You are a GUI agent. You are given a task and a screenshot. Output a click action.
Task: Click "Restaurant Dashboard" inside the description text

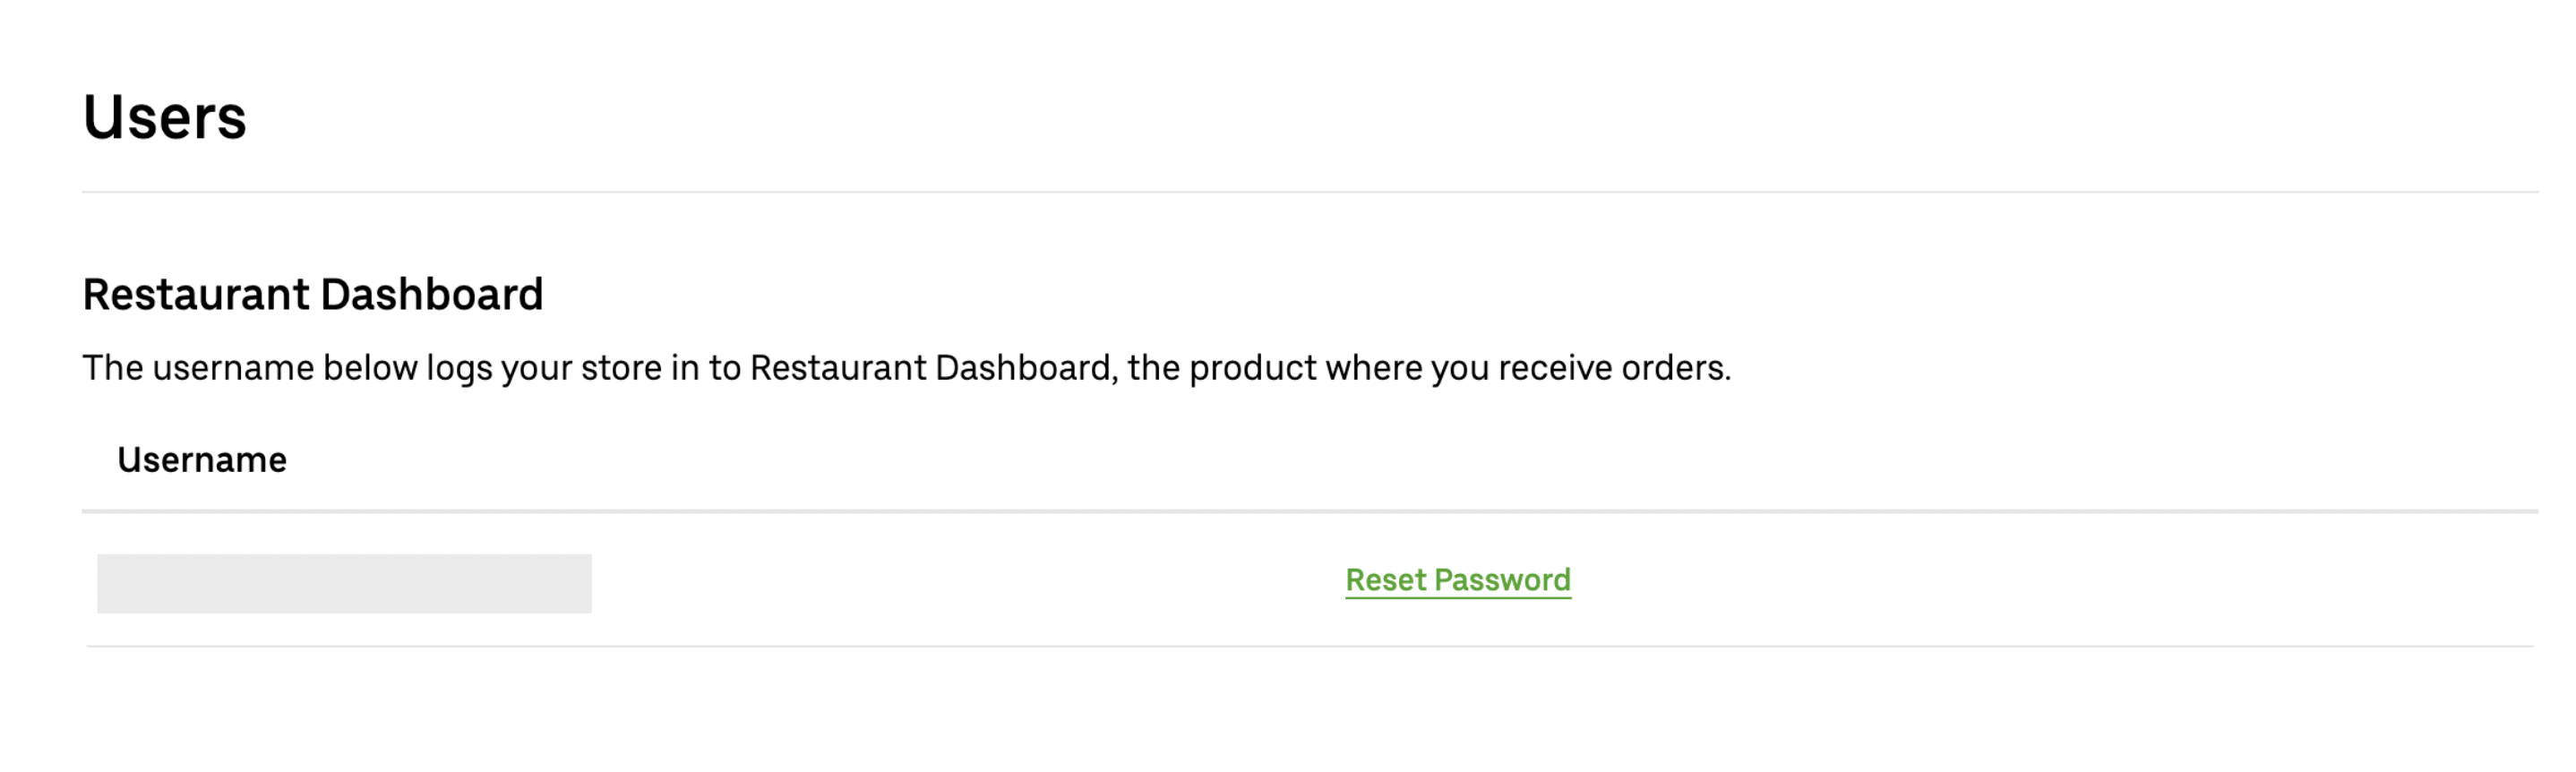click(930, 368)
